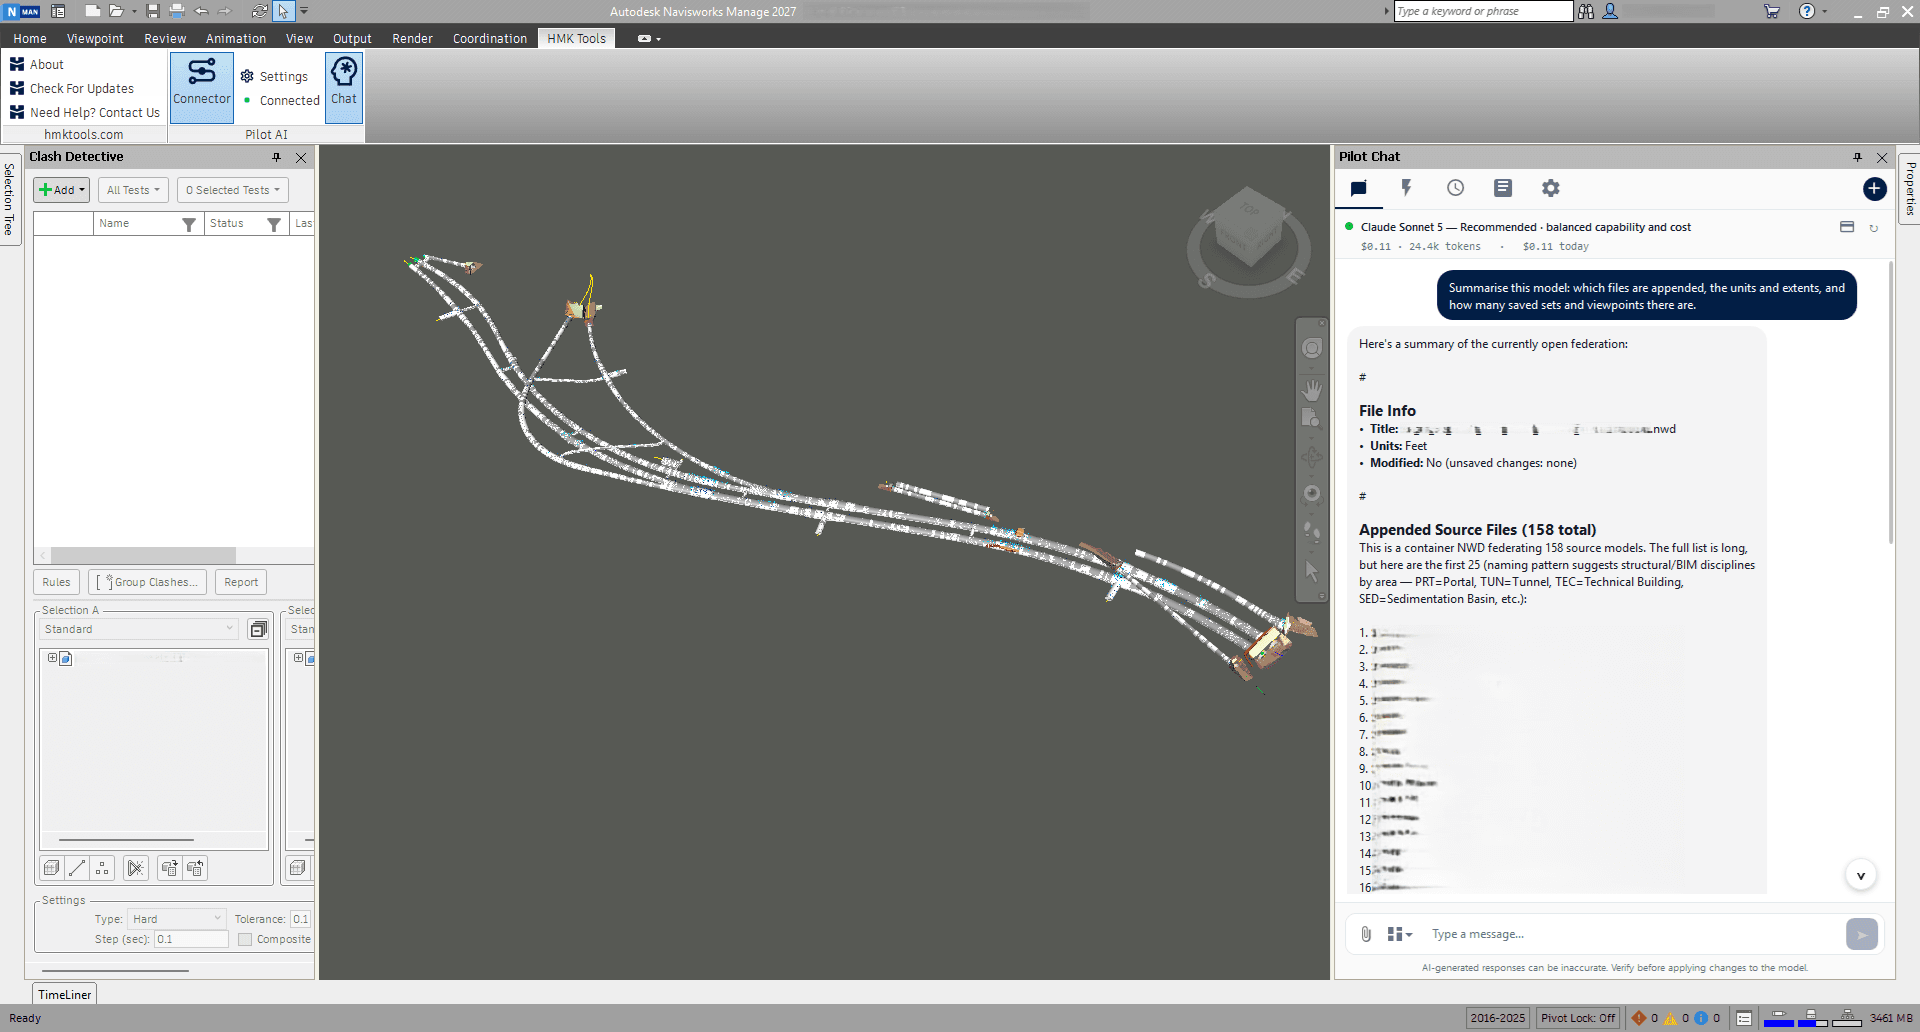Open the Add test dropdown in Clash Detective

click(62, 190)
